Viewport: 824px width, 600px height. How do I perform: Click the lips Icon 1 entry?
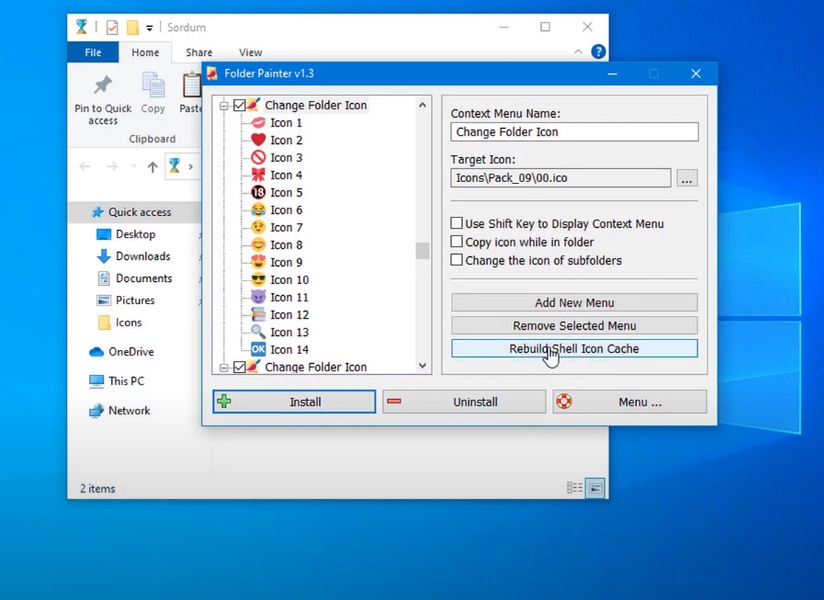tap(285, 123)
